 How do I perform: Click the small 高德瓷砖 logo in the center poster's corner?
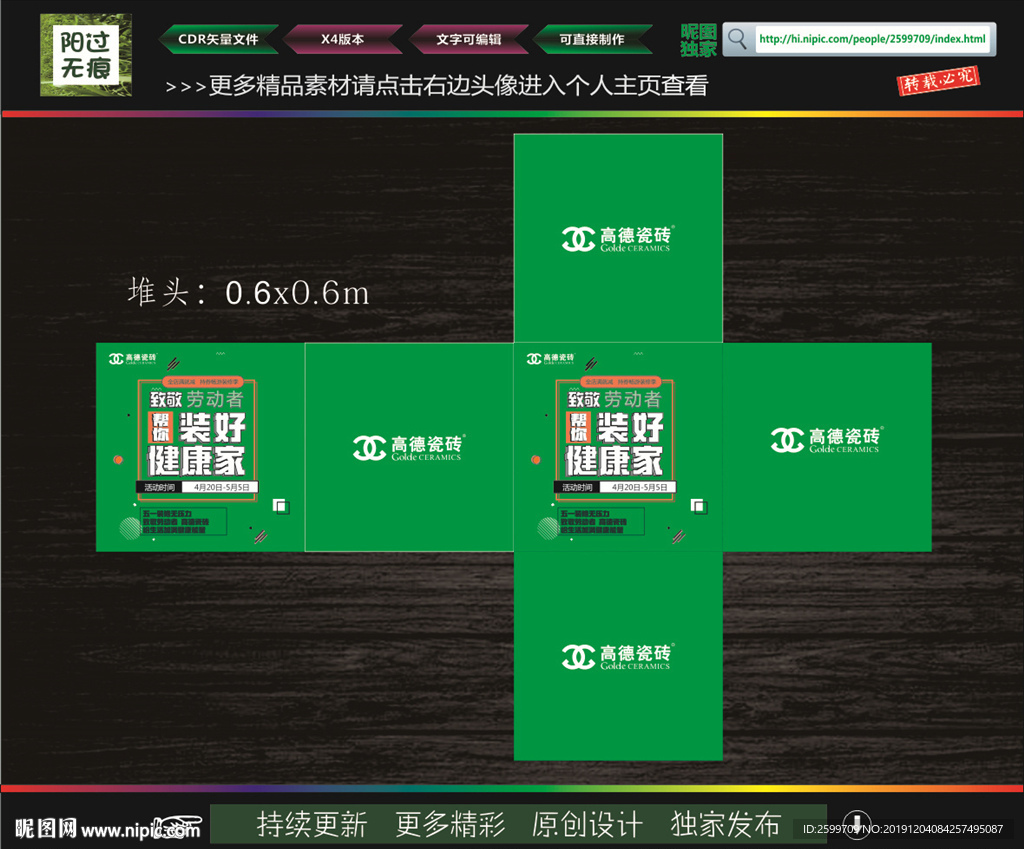pyautogui.click(x=551, y=359)
